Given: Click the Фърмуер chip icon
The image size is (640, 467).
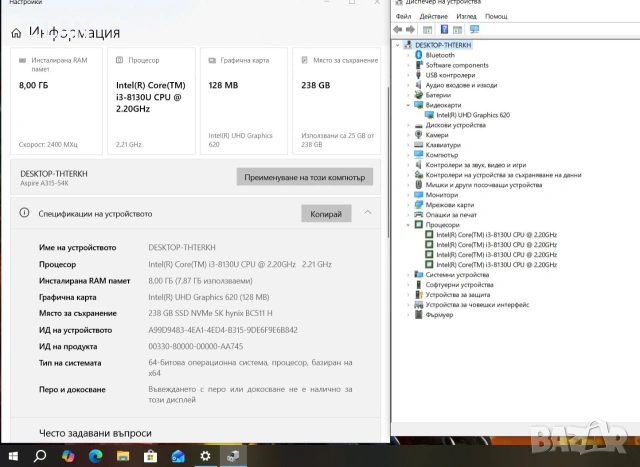Looking at the screenshot, I should (418, 314).
